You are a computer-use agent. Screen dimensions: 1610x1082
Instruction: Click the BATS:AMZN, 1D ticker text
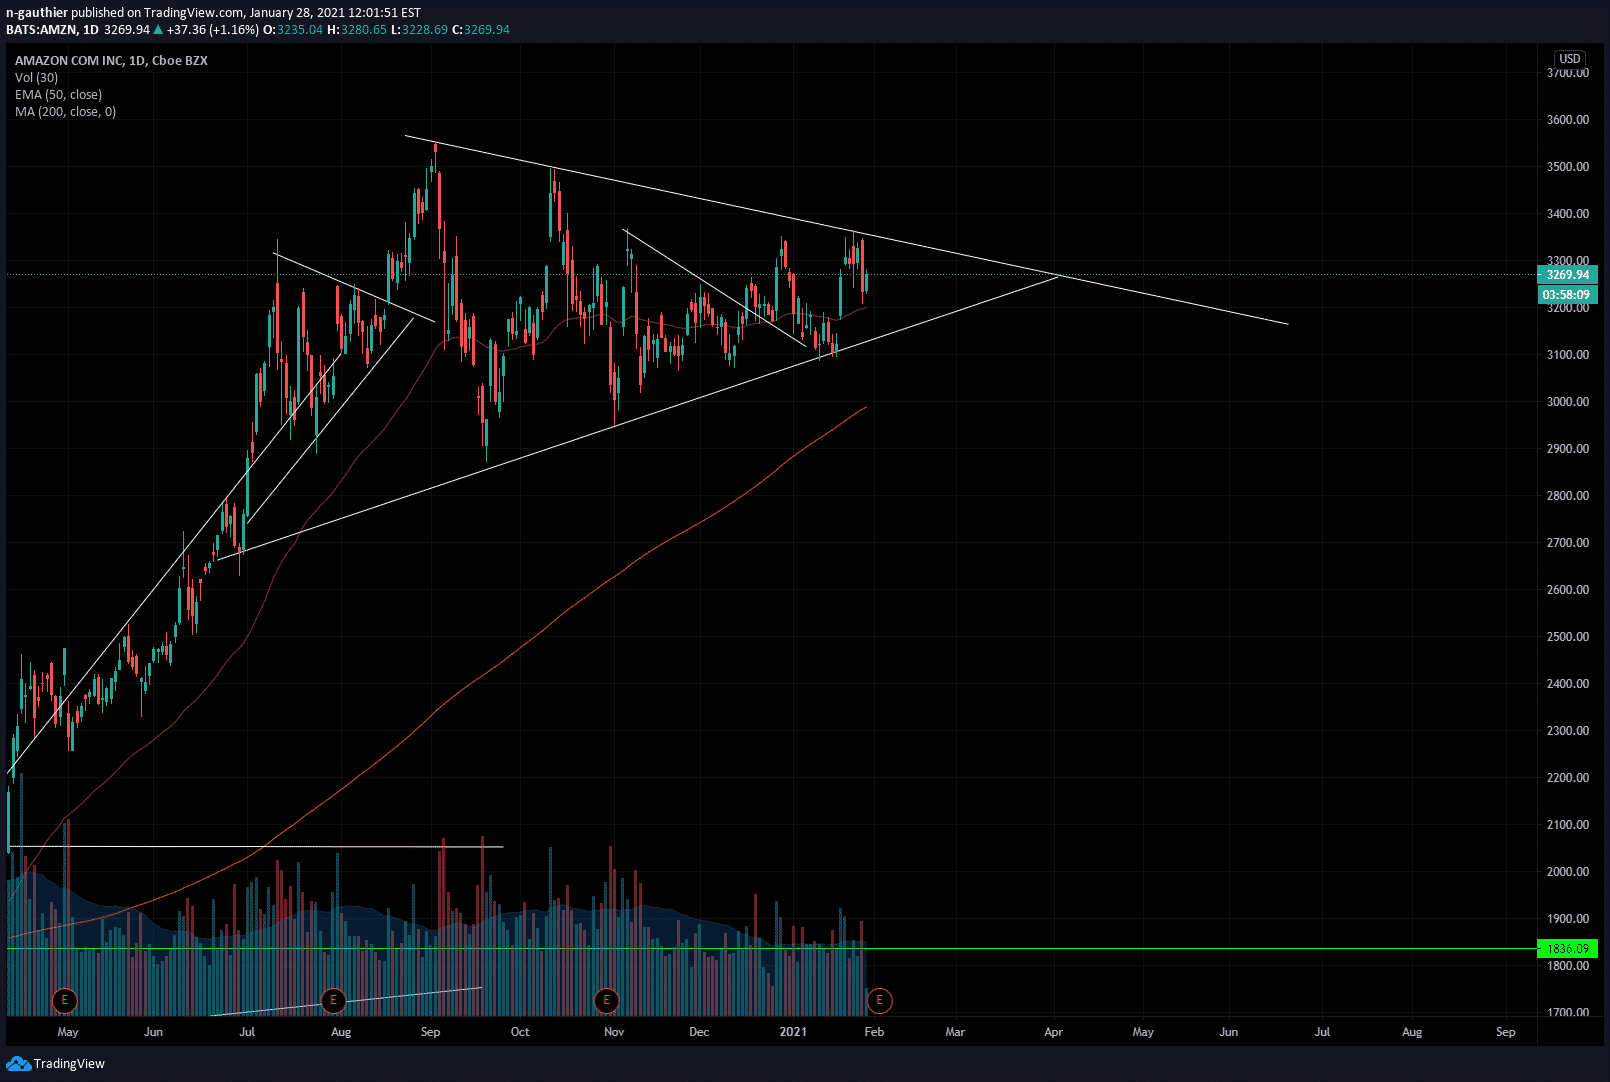52,29
